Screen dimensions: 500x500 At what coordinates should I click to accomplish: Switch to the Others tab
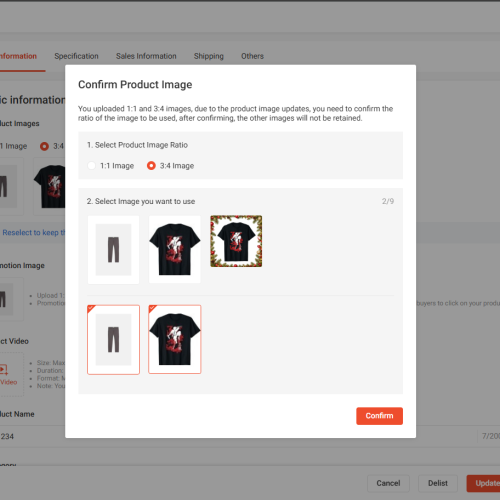(x=252, y=56)
